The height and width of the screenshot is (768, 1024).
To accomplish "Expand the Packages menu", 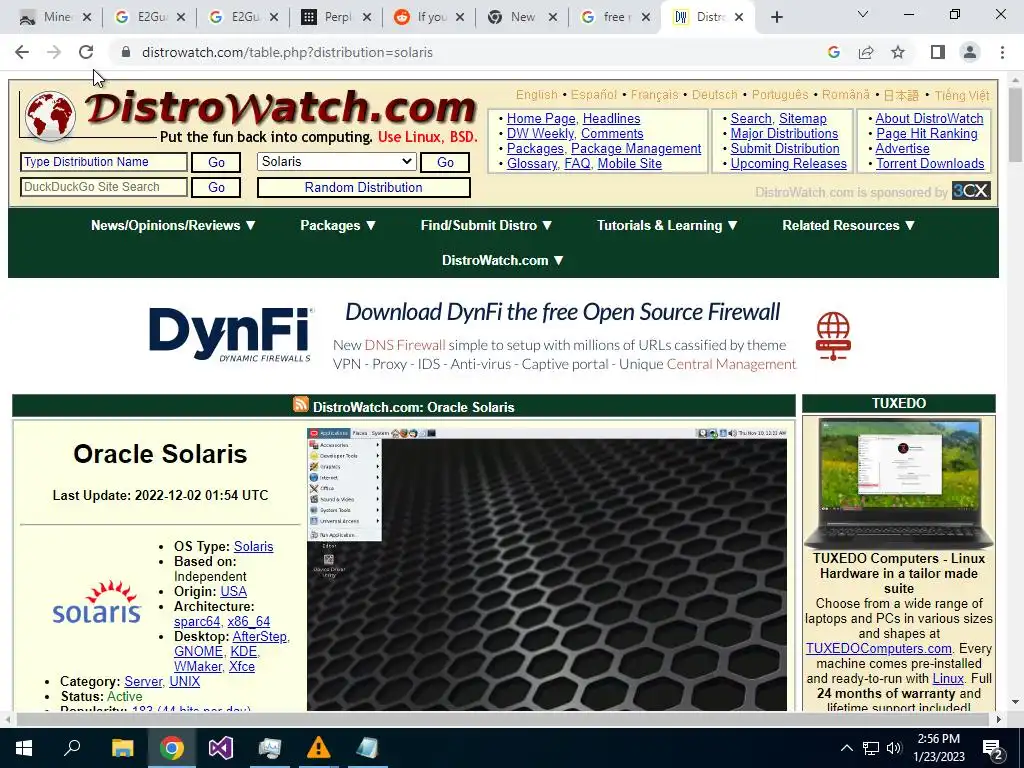I will click(x=338, y=225).
